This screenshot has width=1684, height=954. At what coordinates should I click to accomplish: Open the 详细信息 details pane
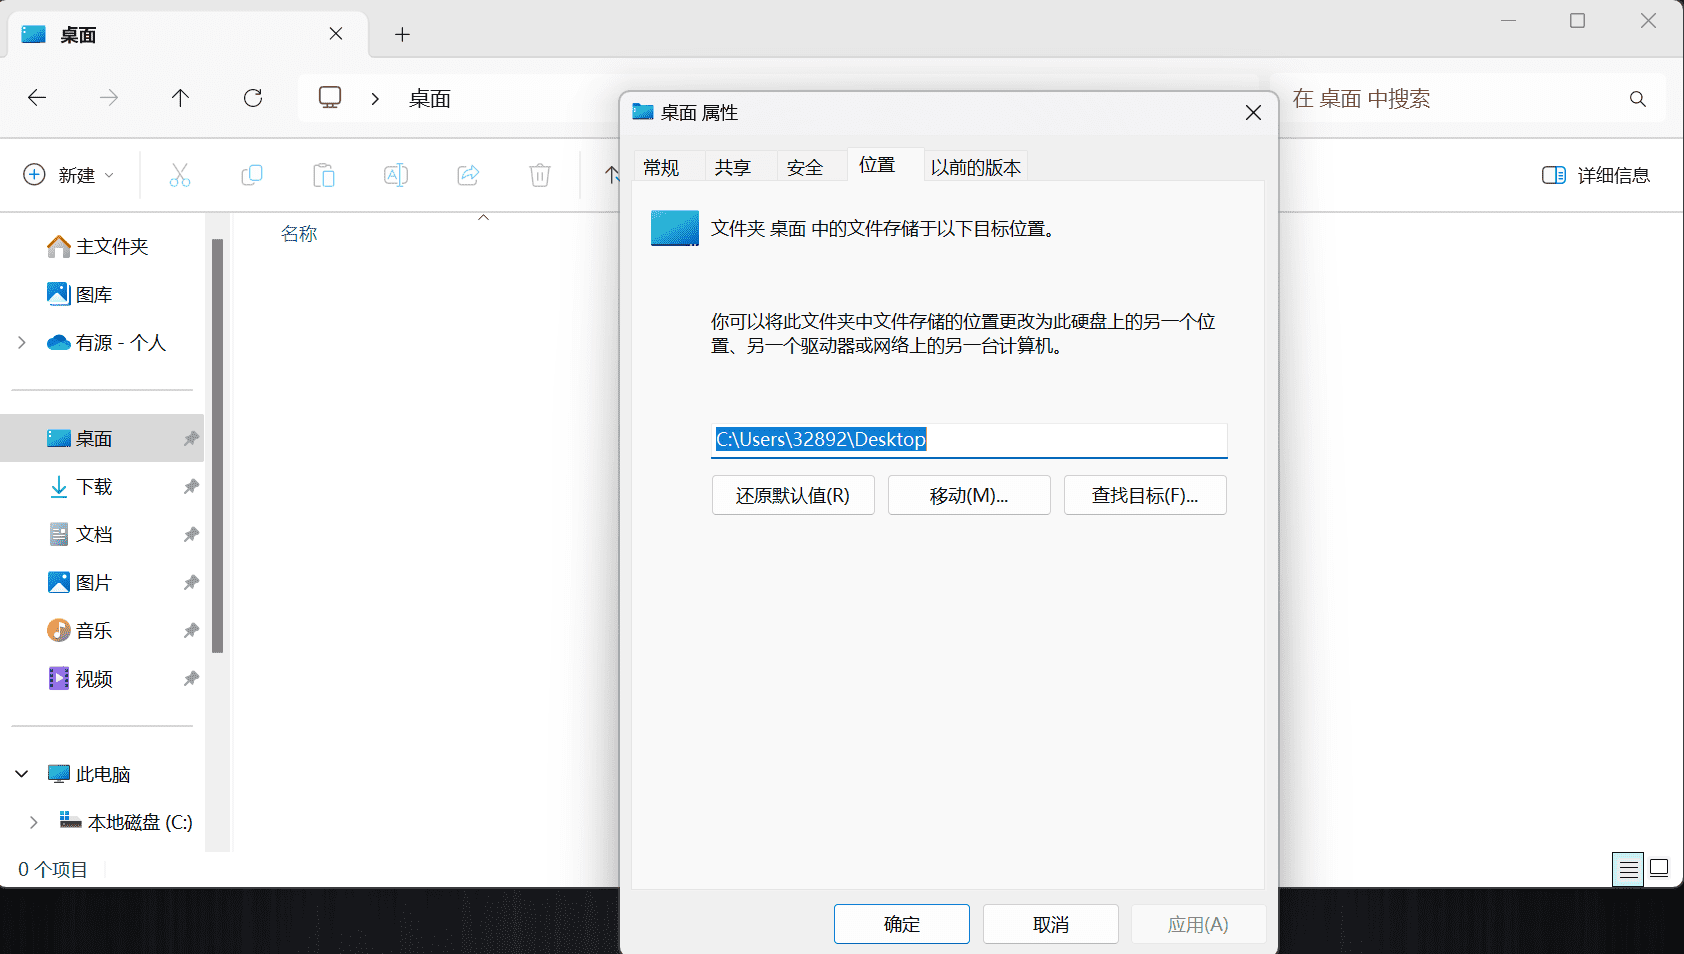[1596, 176]
